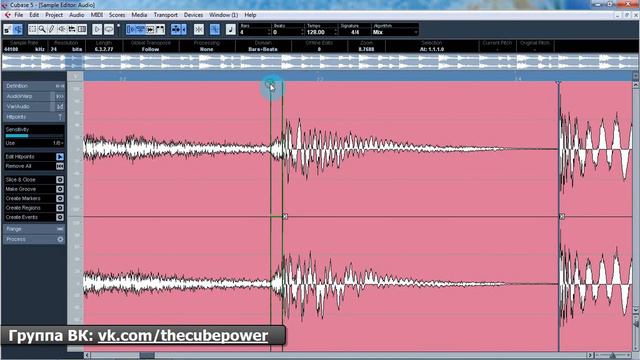640x360 pixels.
Task: Open the Devices menu
Action: click(x=193, y=15)
